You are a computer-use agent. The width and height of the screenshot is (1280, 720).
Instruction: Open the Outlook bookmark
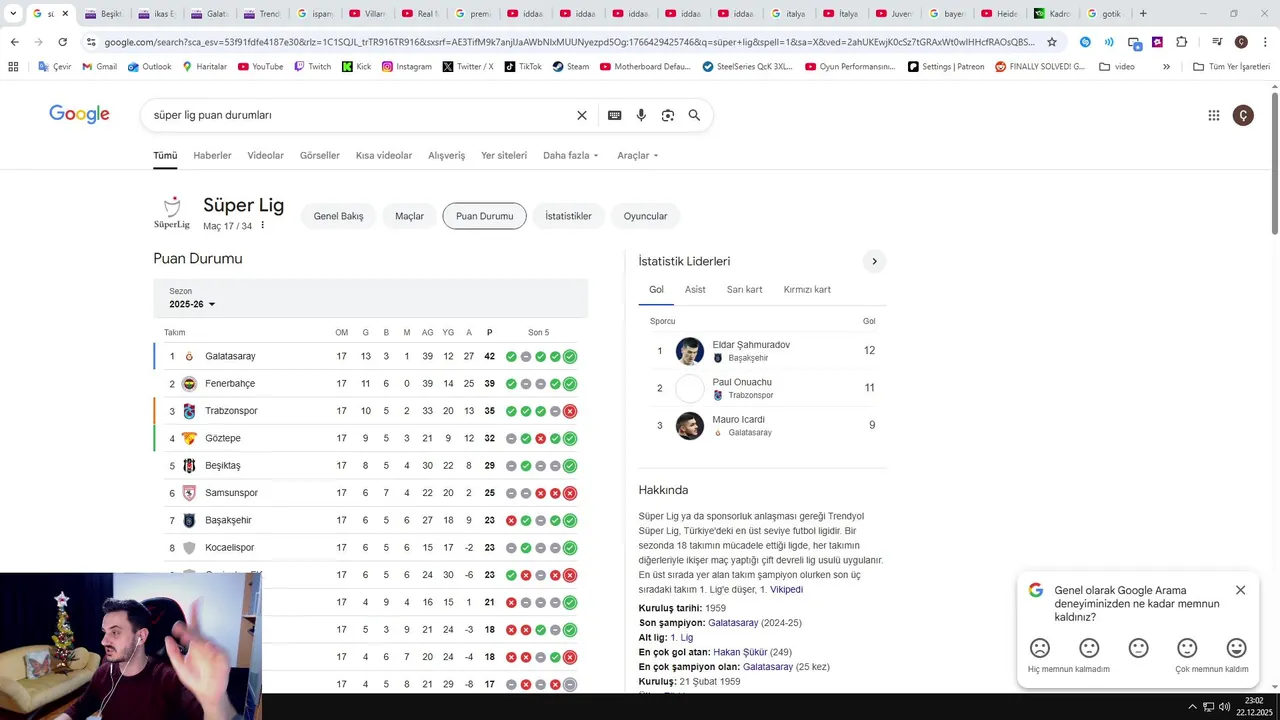[x=150, y=66]
